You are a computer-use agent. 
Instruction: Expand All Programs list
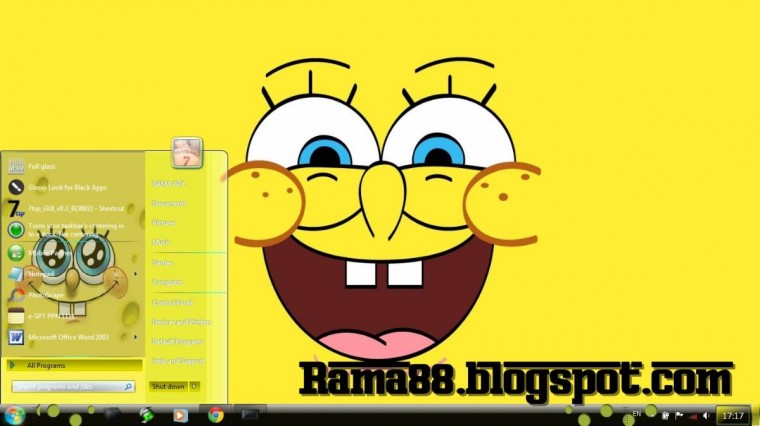(x=75, y=365)
